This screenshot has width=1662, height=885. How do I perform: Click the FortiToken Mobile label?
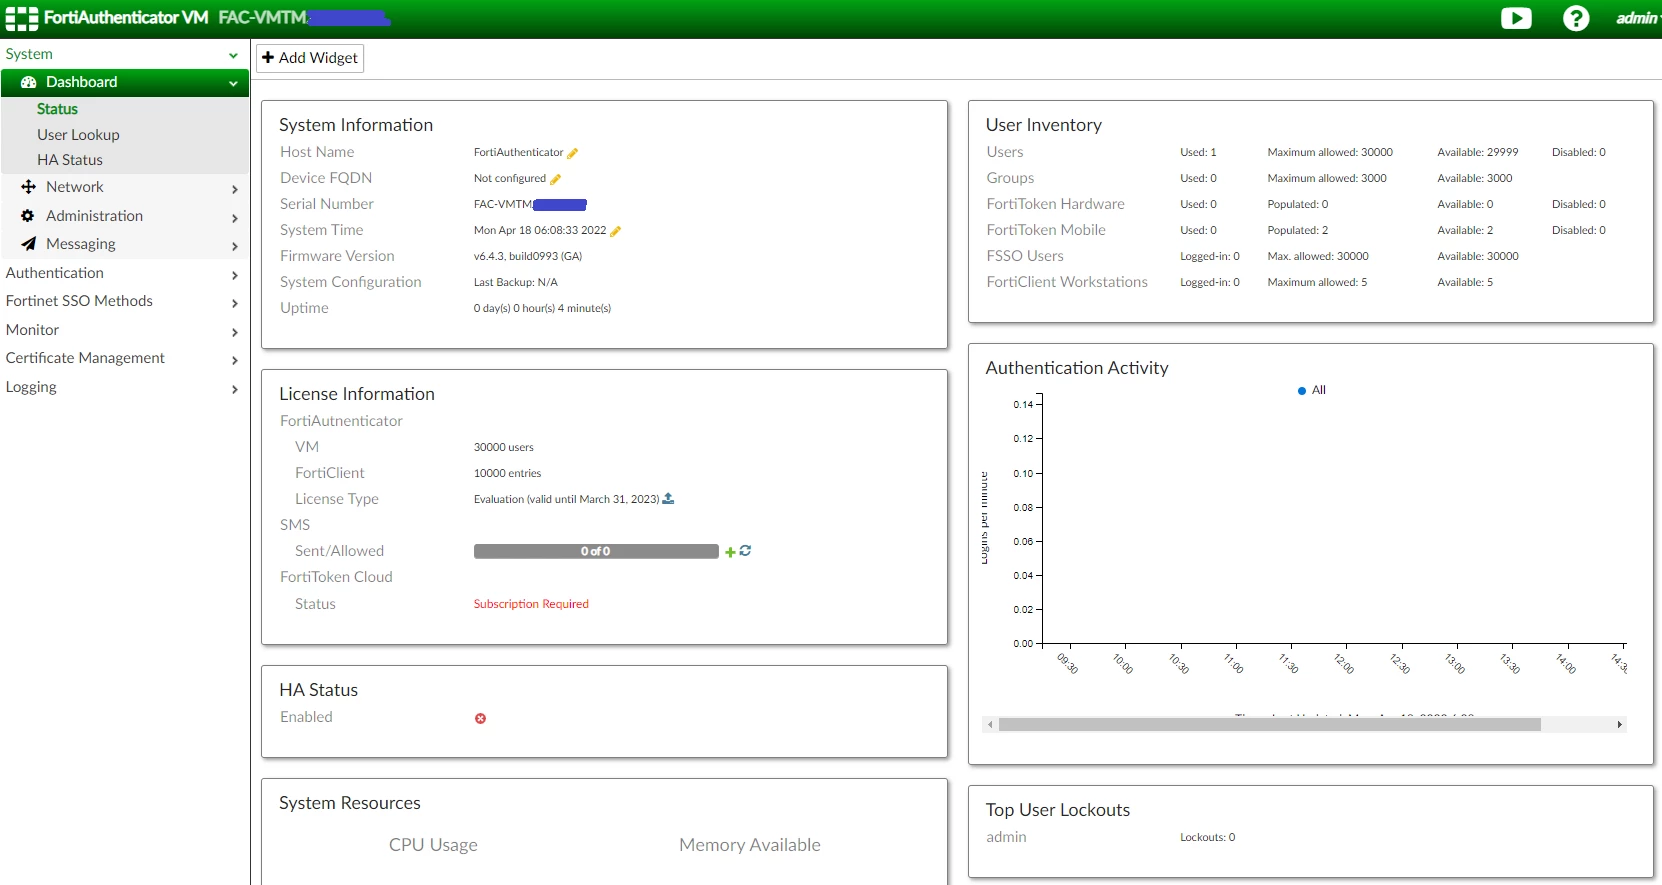point(1046,230)
